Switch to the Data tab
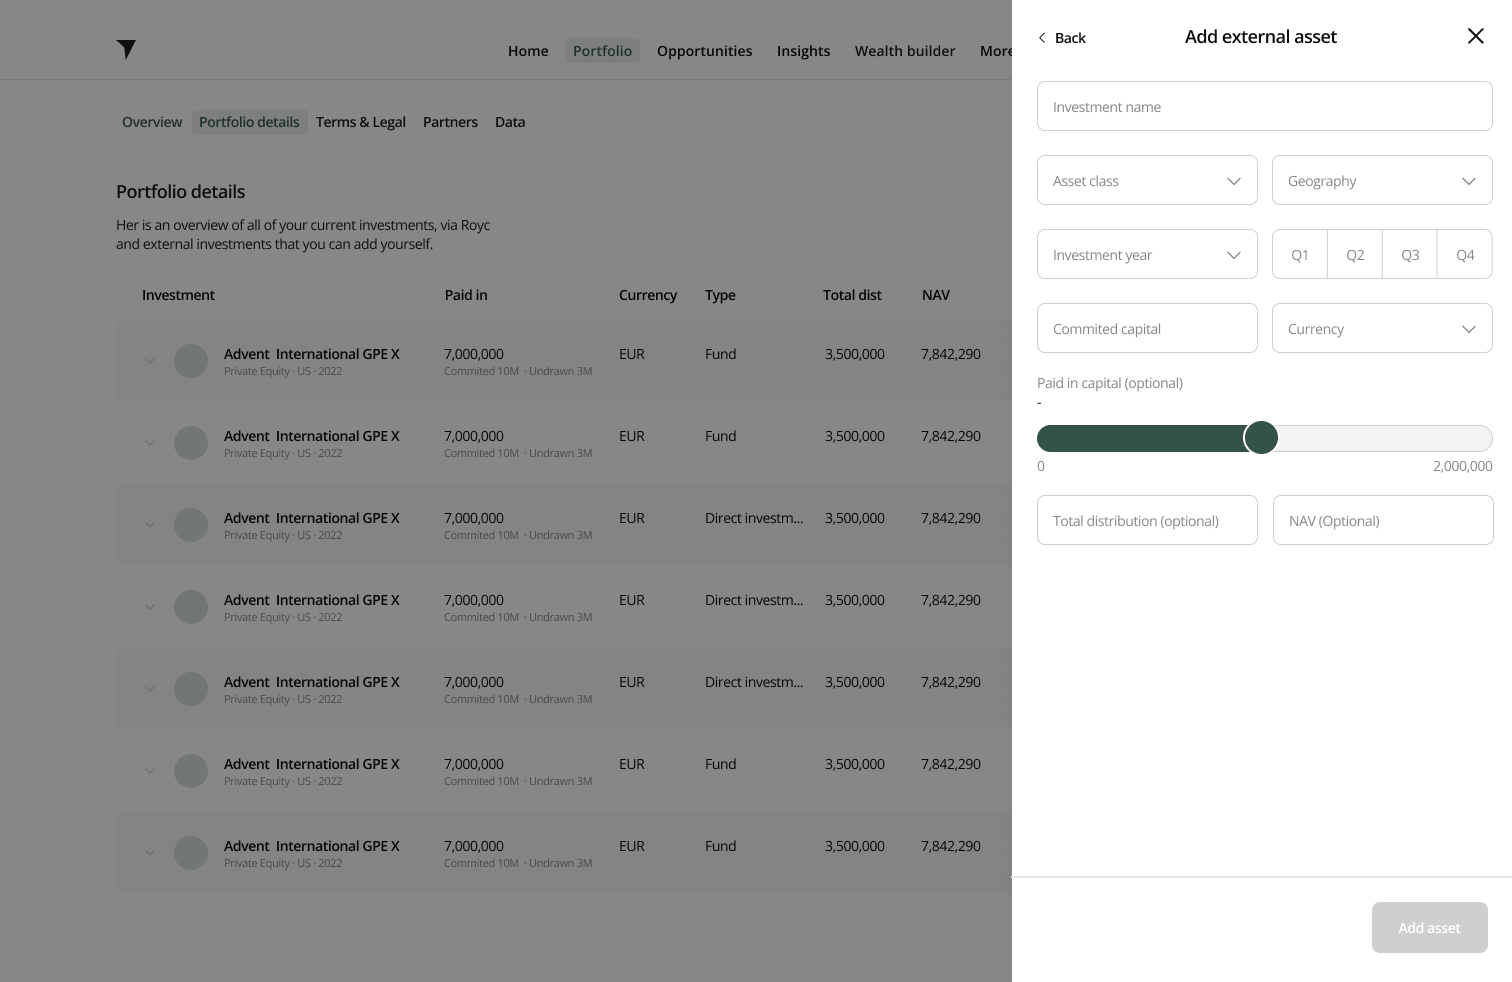The width and height of the screenshot is (1512, 982). click(510, 122)
